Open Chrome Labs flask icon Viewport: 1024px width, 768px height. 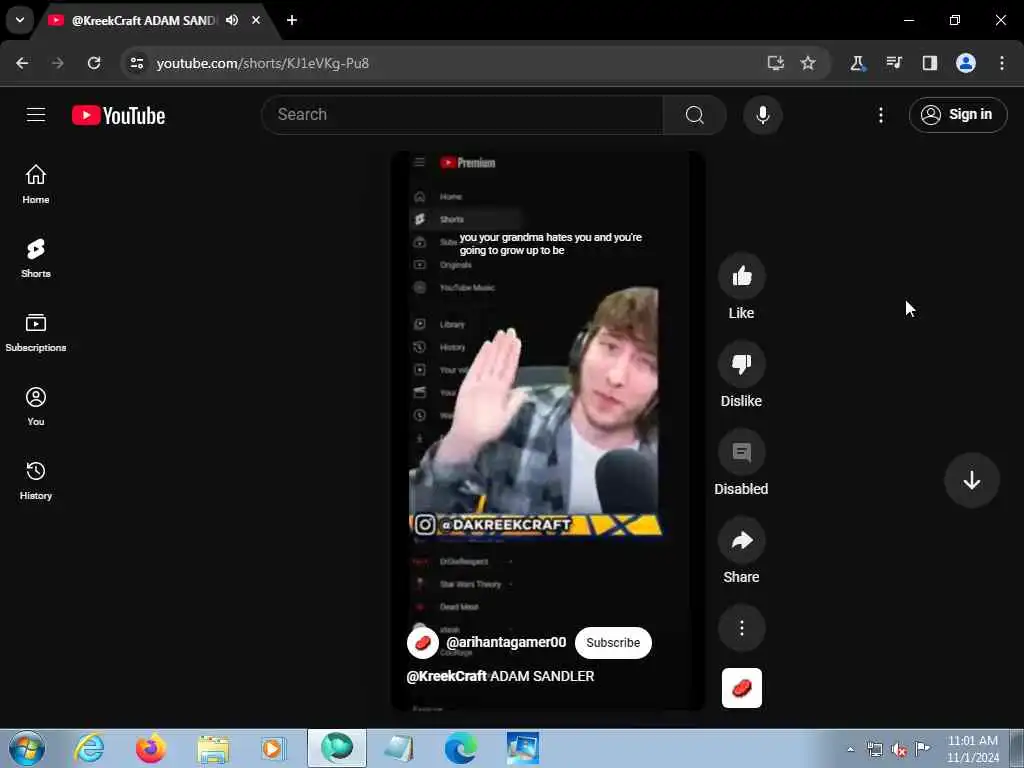[x=857, y=63]
